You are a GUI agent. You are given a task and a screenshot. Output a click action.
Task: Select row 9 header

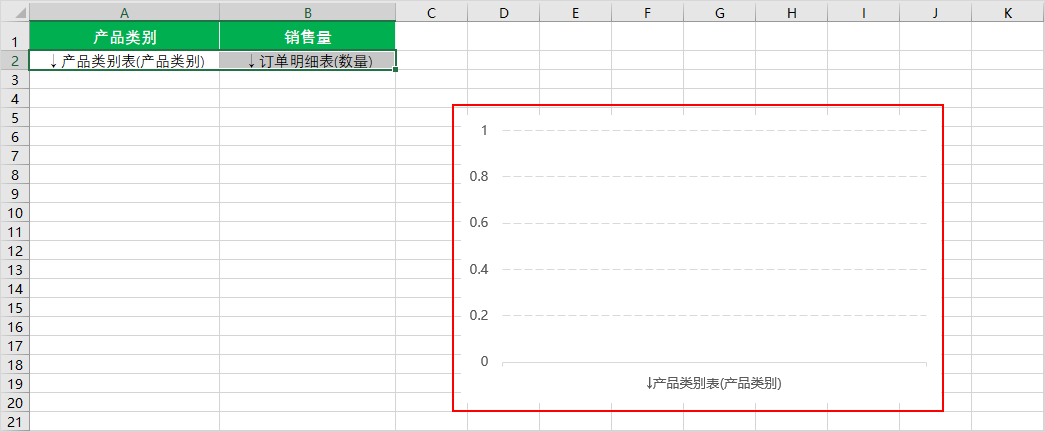coord(15,194)
